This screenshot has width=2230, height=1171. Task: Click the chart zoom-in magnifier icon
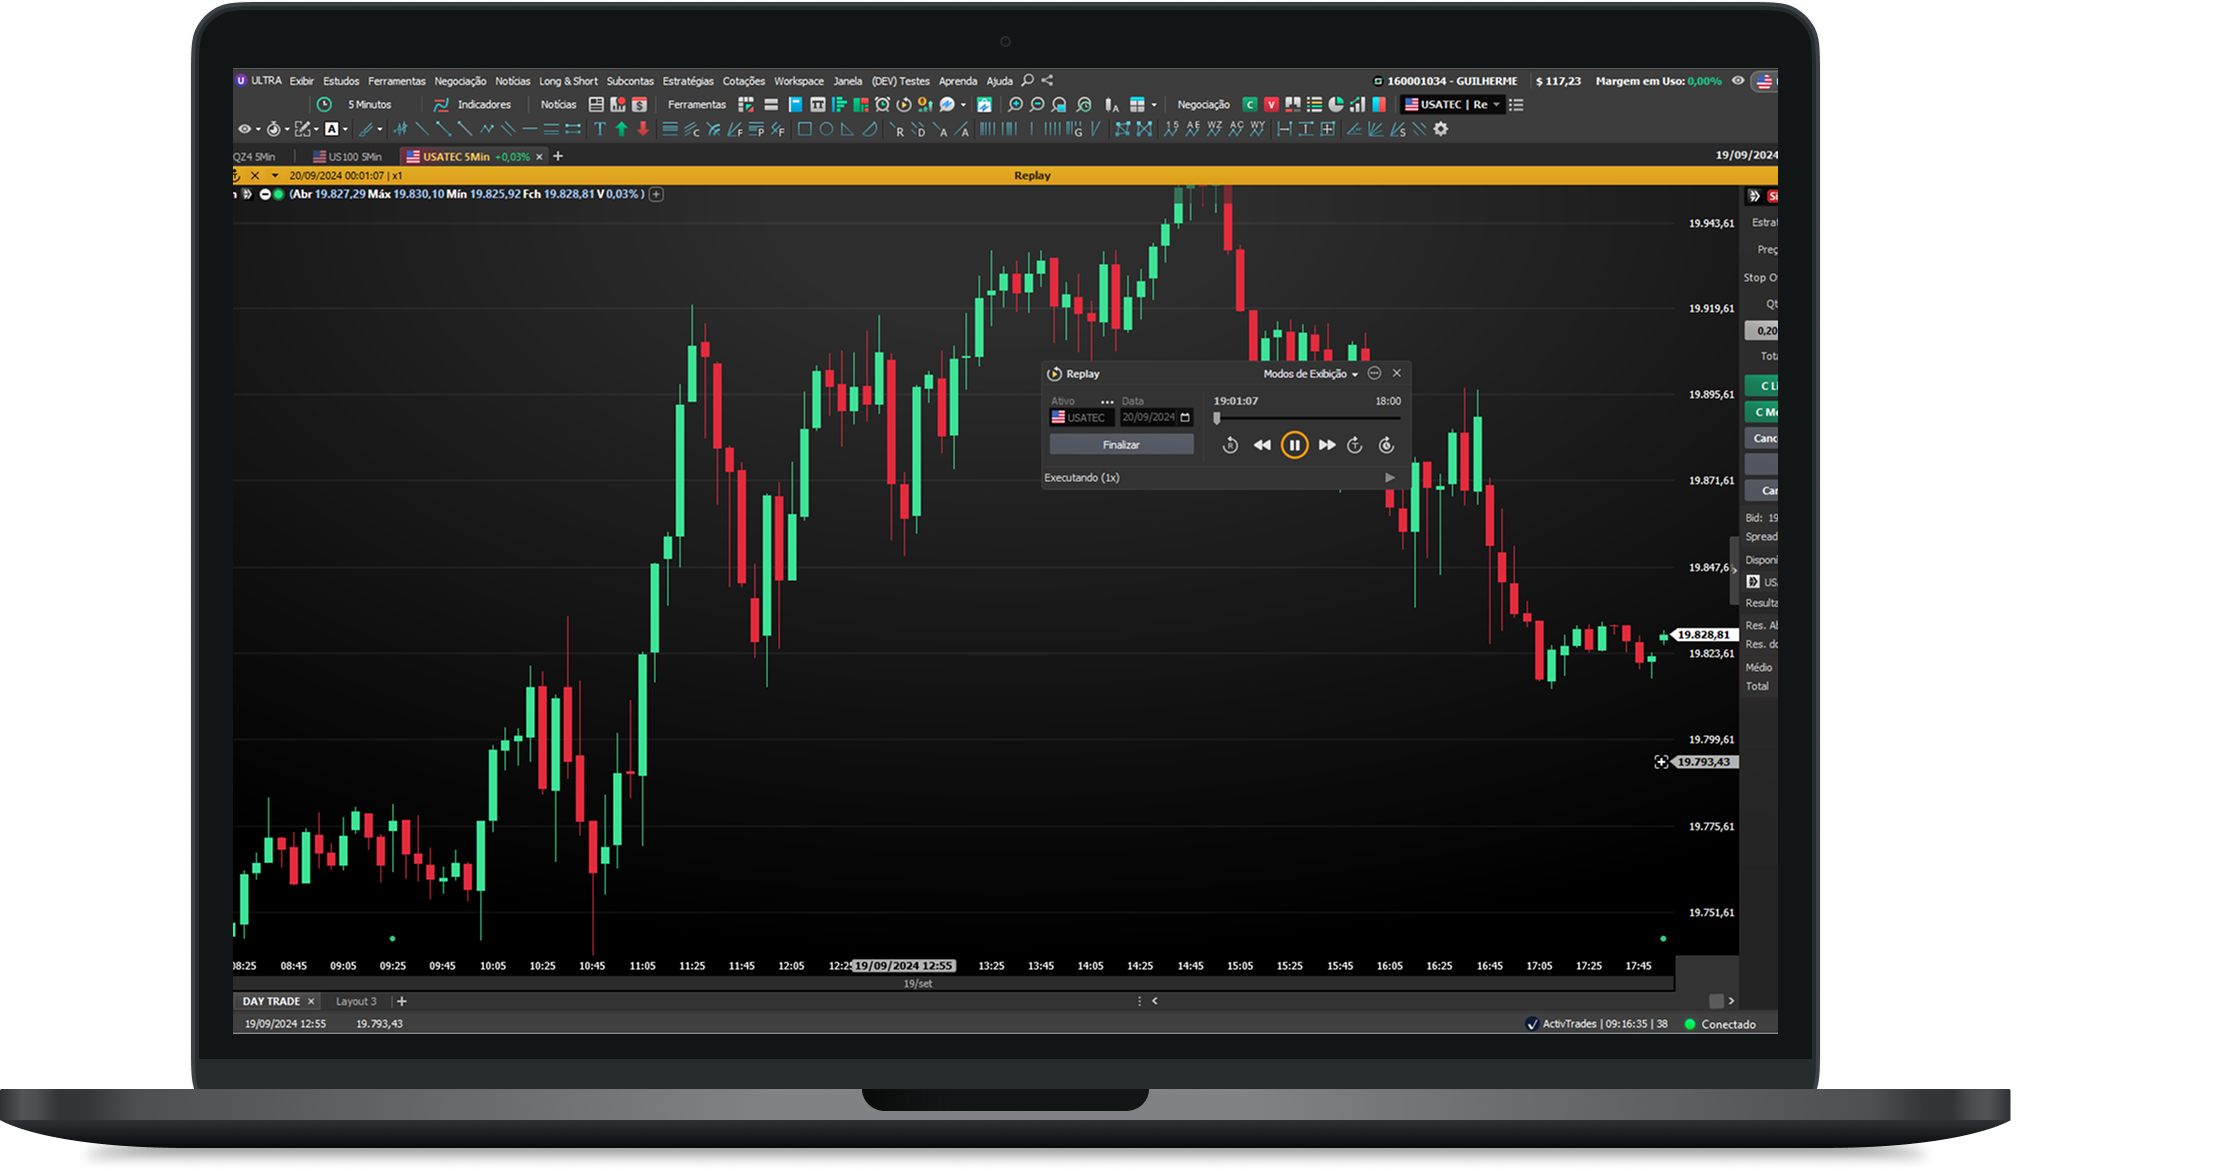(1015, 105)
